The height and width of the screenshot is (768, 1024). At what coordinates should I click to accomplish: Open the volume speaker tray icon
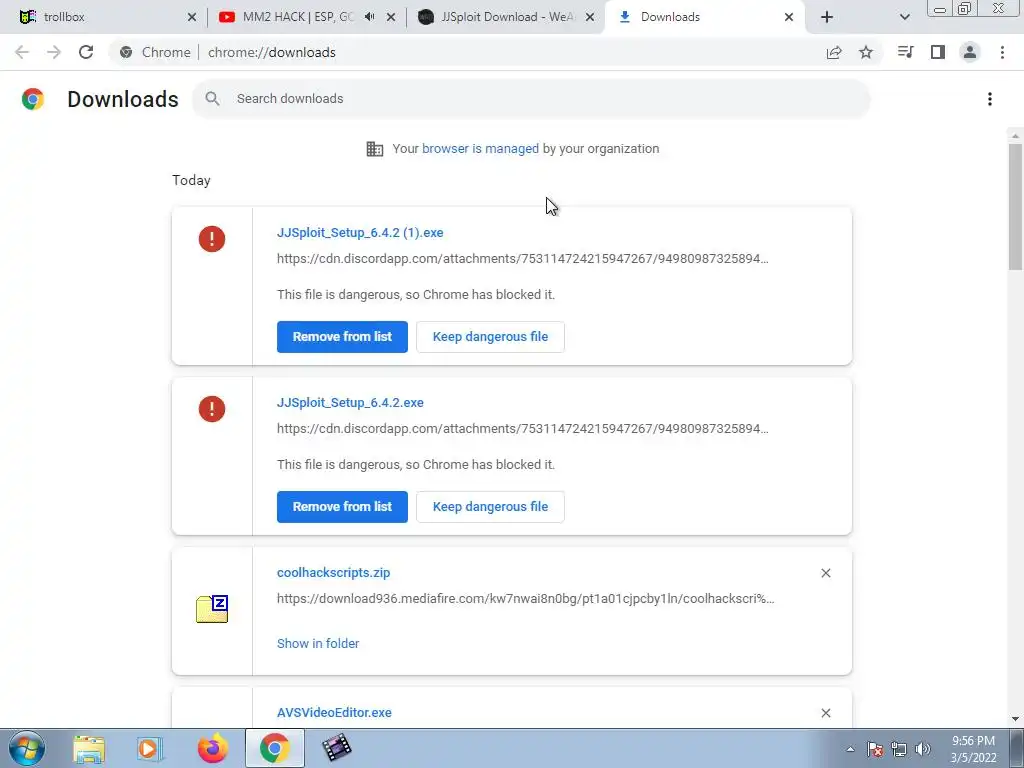(923, 750)
